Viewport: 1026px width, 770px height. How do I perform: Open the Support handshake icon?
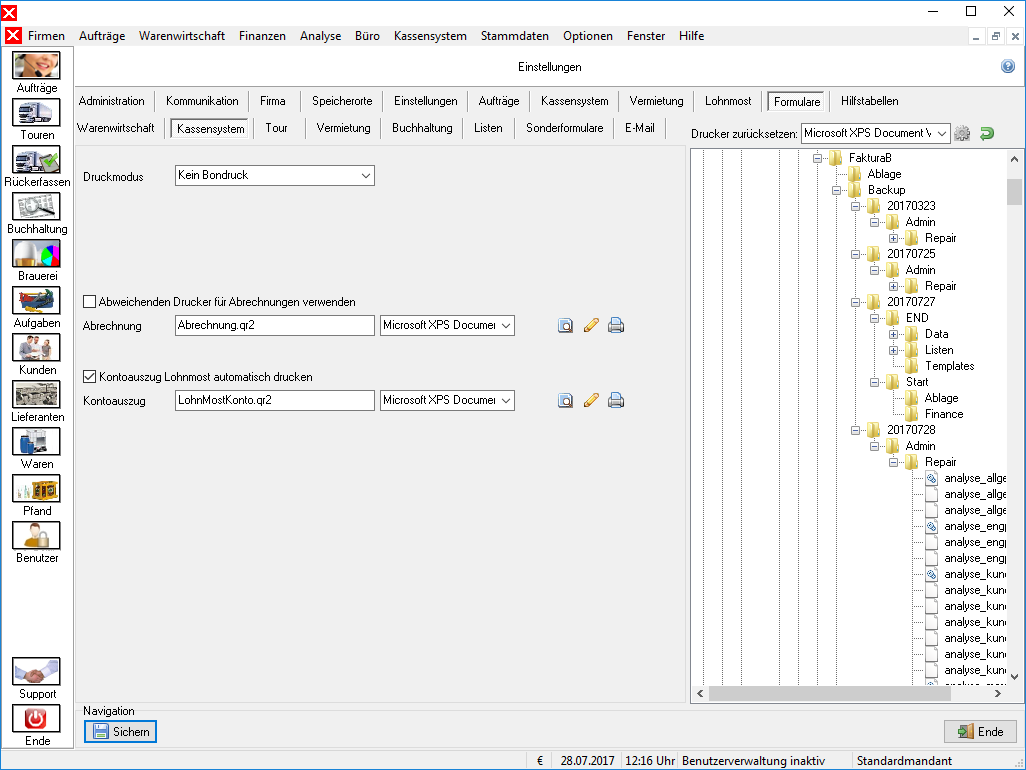click(37, 672)
